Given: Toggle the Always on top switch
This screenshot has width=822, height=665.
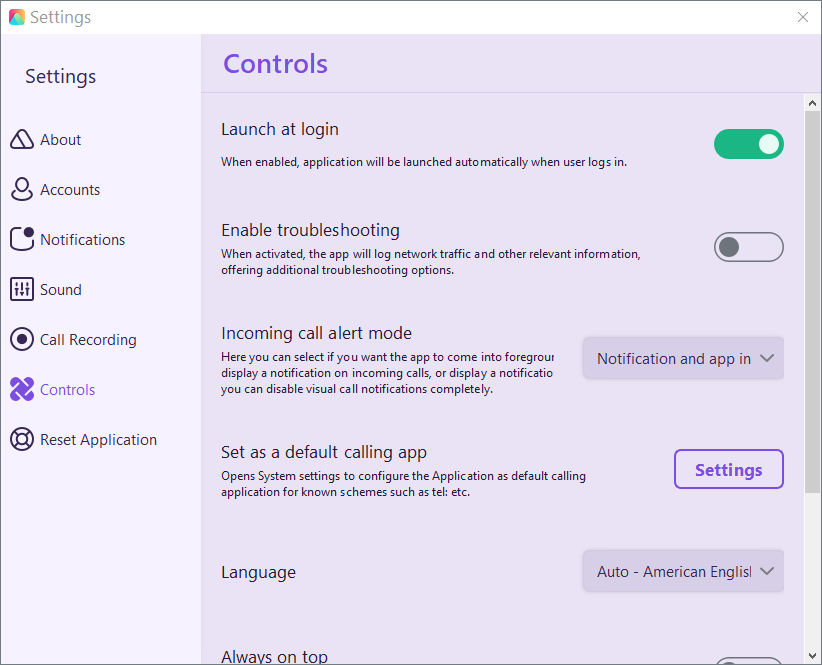Looking at the screenshot, I should [x=748, y=660].
